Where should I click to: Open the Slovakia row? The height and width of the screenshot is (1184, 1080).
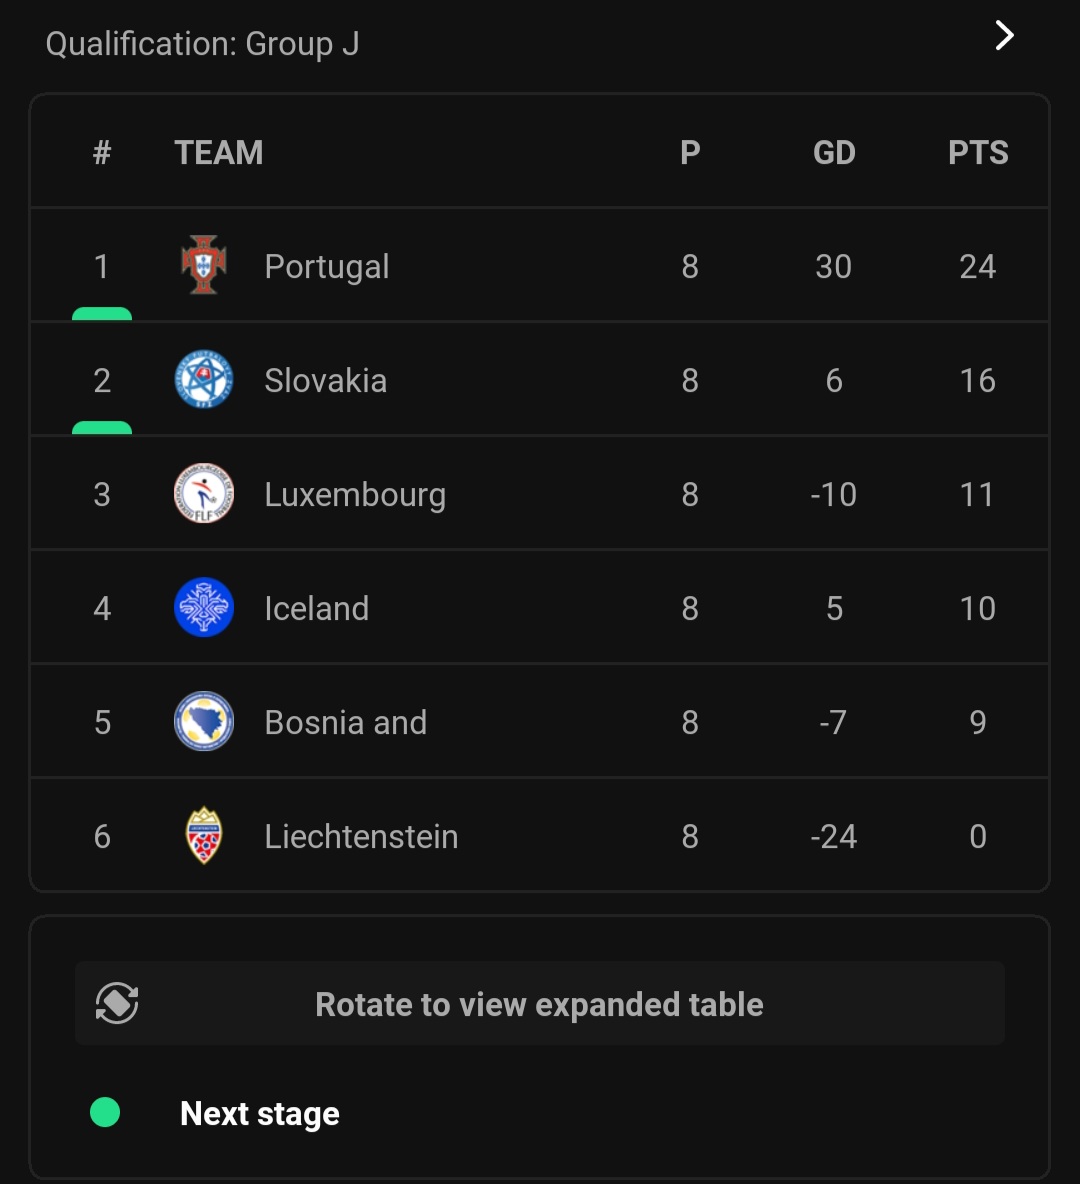pyautogui.click(x=539, y=379)
